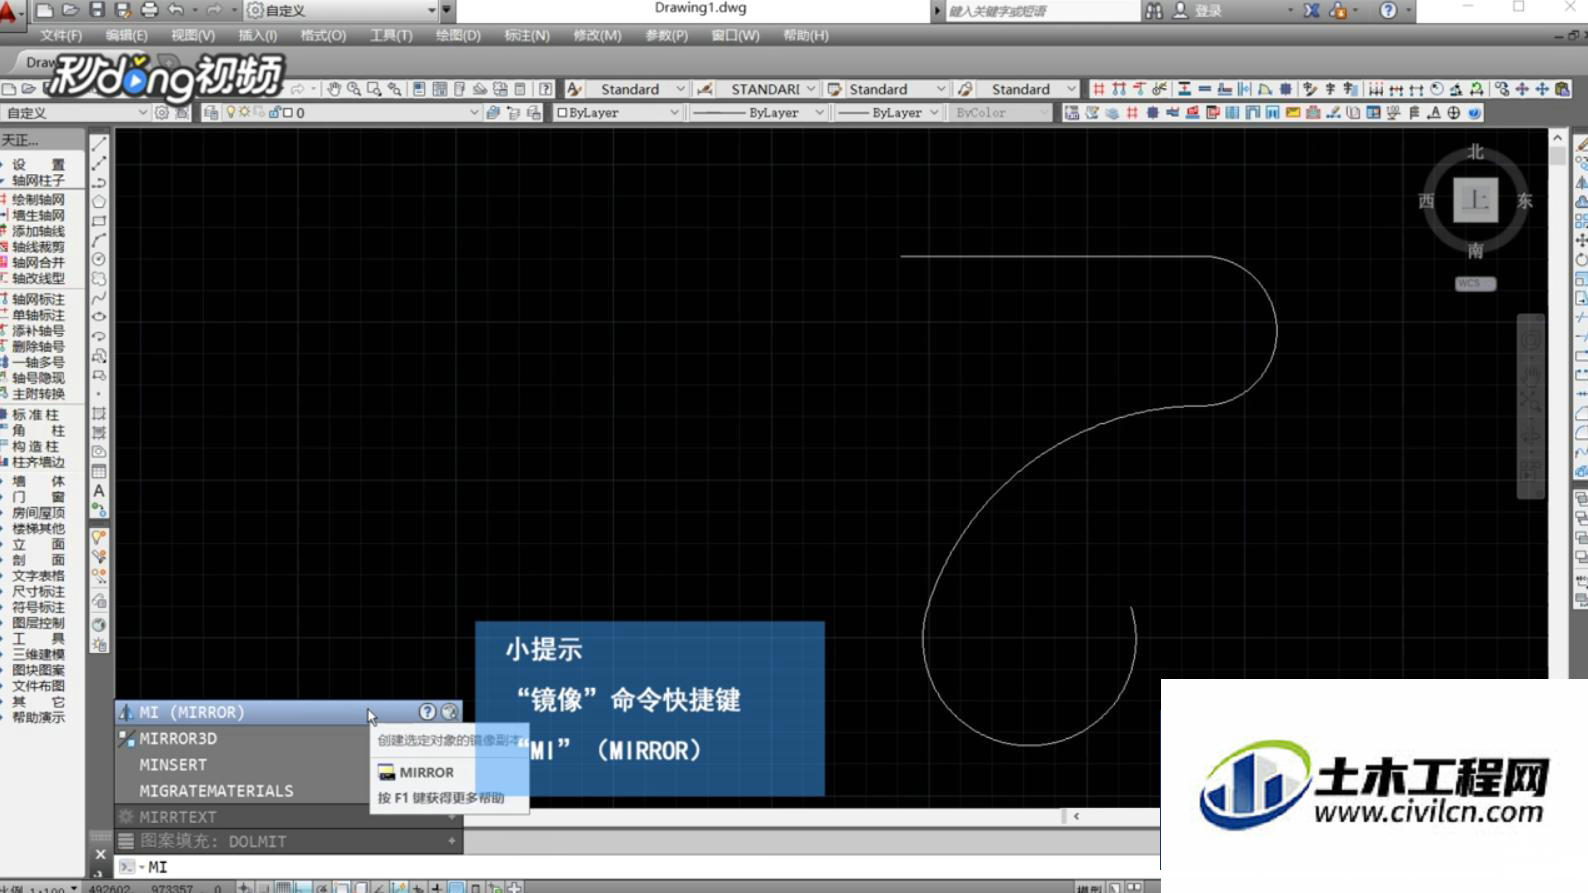
Task: Select MI (MIRROR) command suggestion
Action: pyautogui.click(x=288, y=712)
